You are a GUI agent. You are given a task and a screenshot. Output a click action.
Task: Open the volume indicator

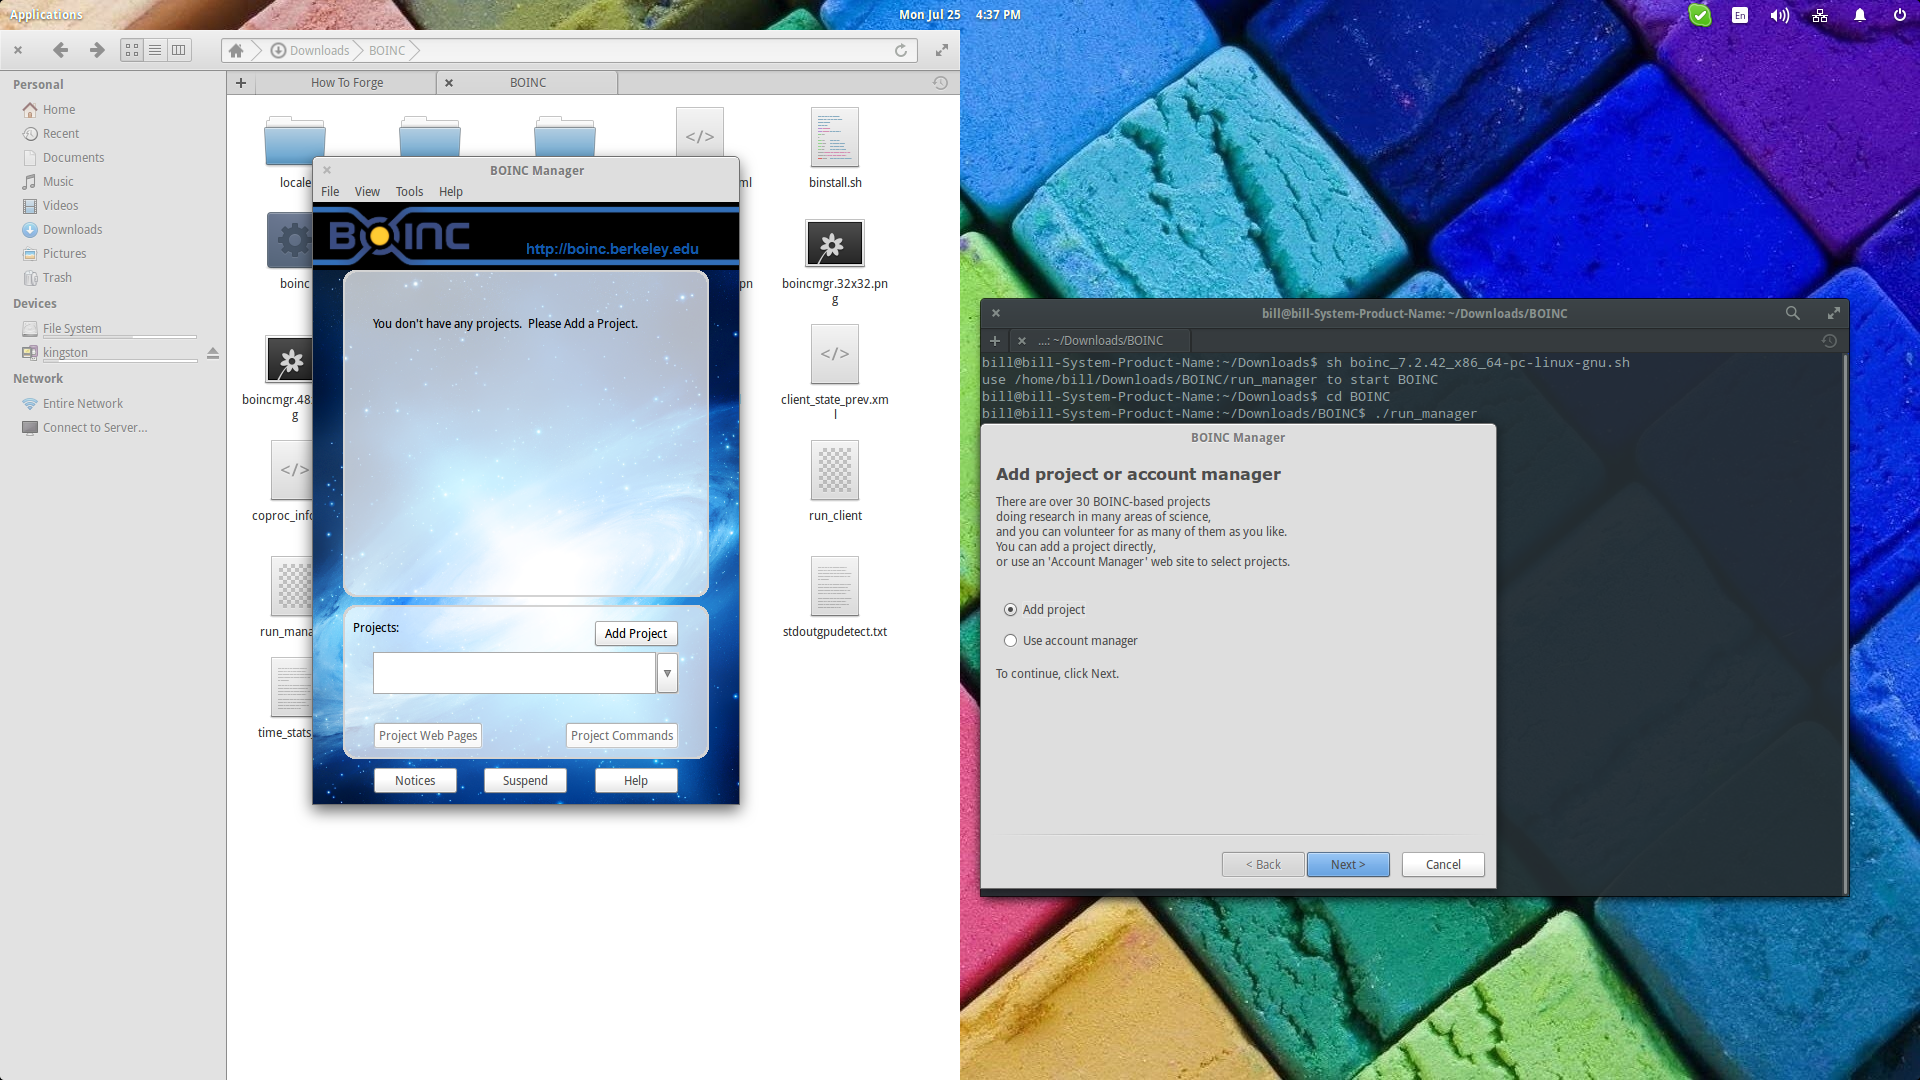point(1780,15)
